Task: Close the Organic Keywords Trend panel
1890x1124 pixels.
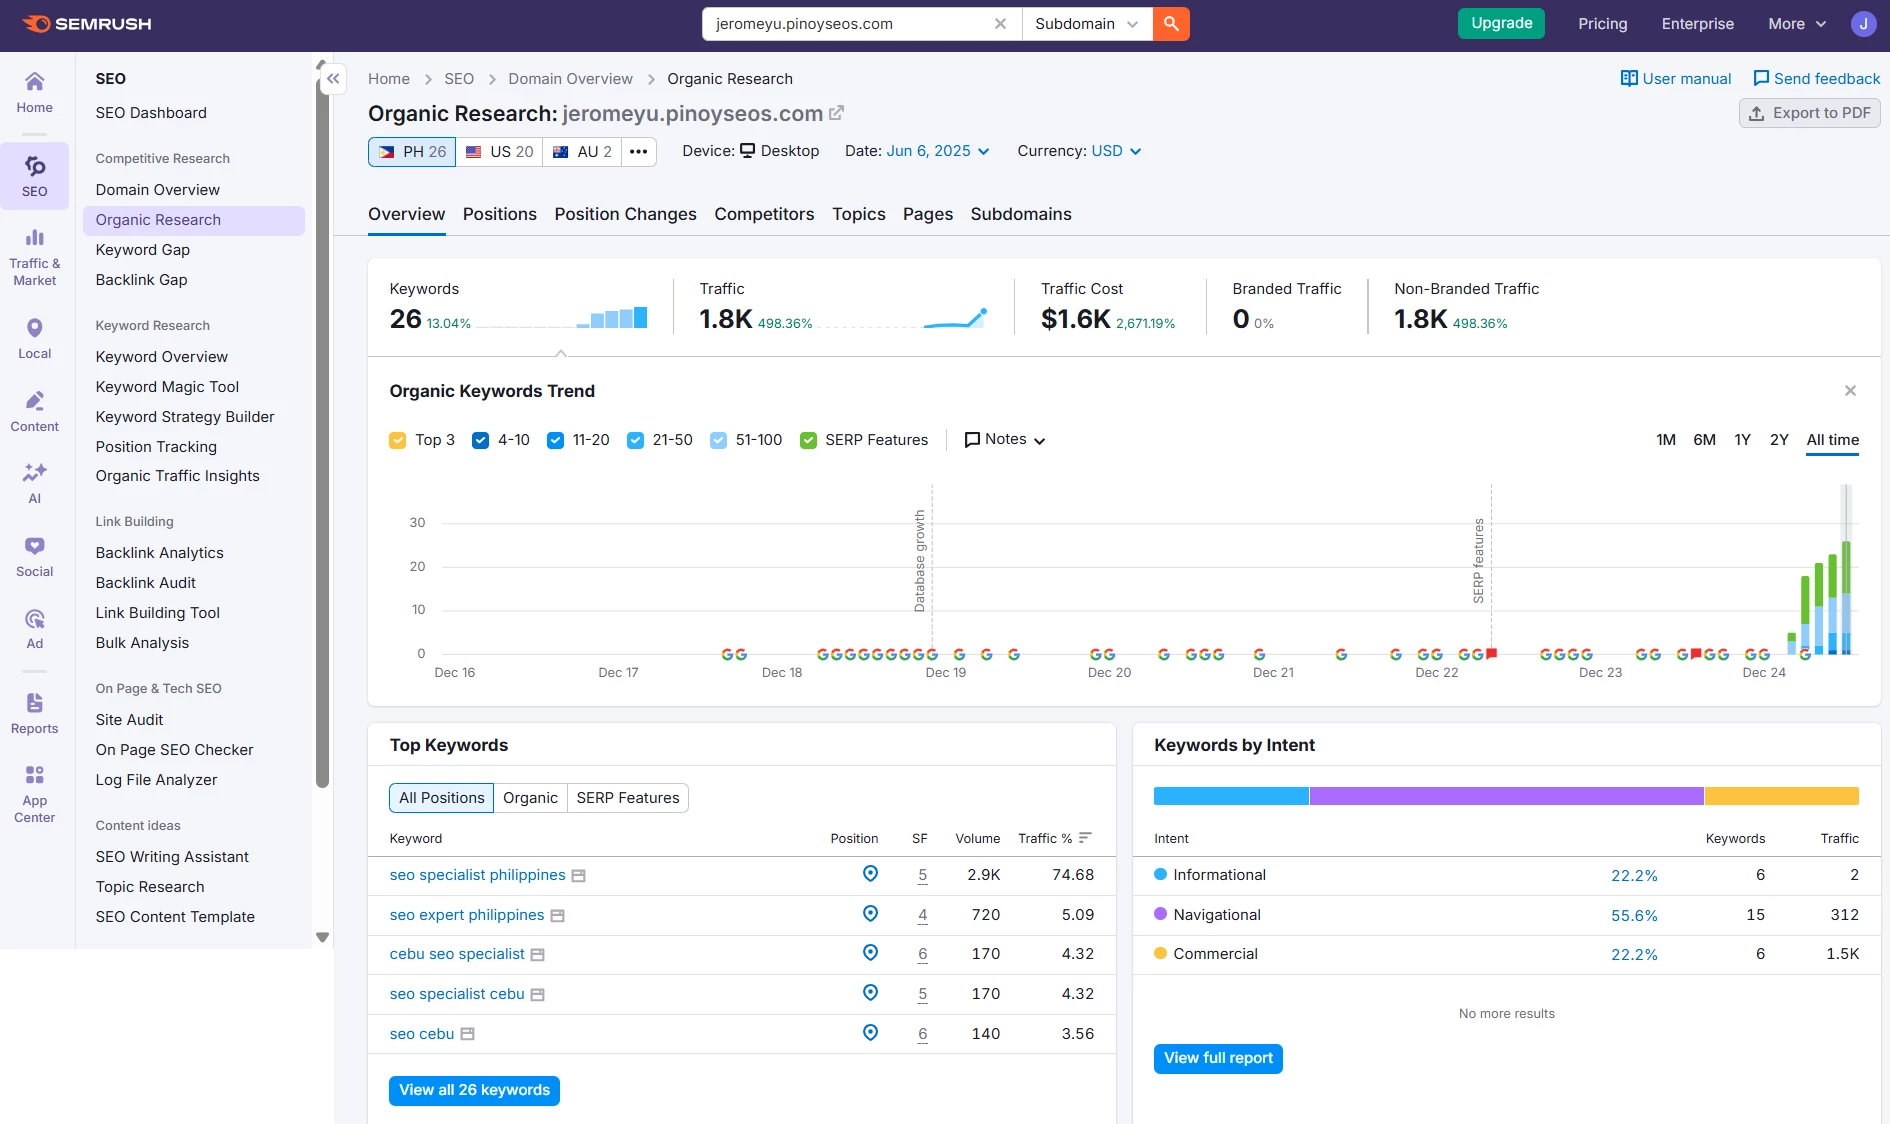Action: [x=1850, y=391]
